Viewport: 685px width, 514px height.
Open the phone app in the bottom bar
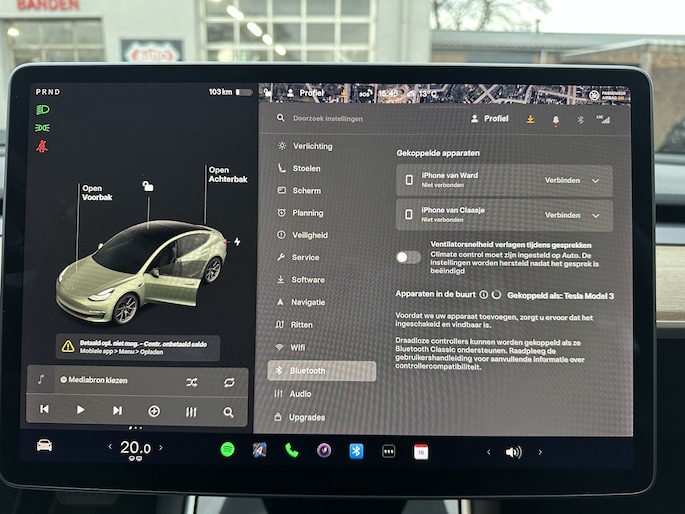(292, 450)
